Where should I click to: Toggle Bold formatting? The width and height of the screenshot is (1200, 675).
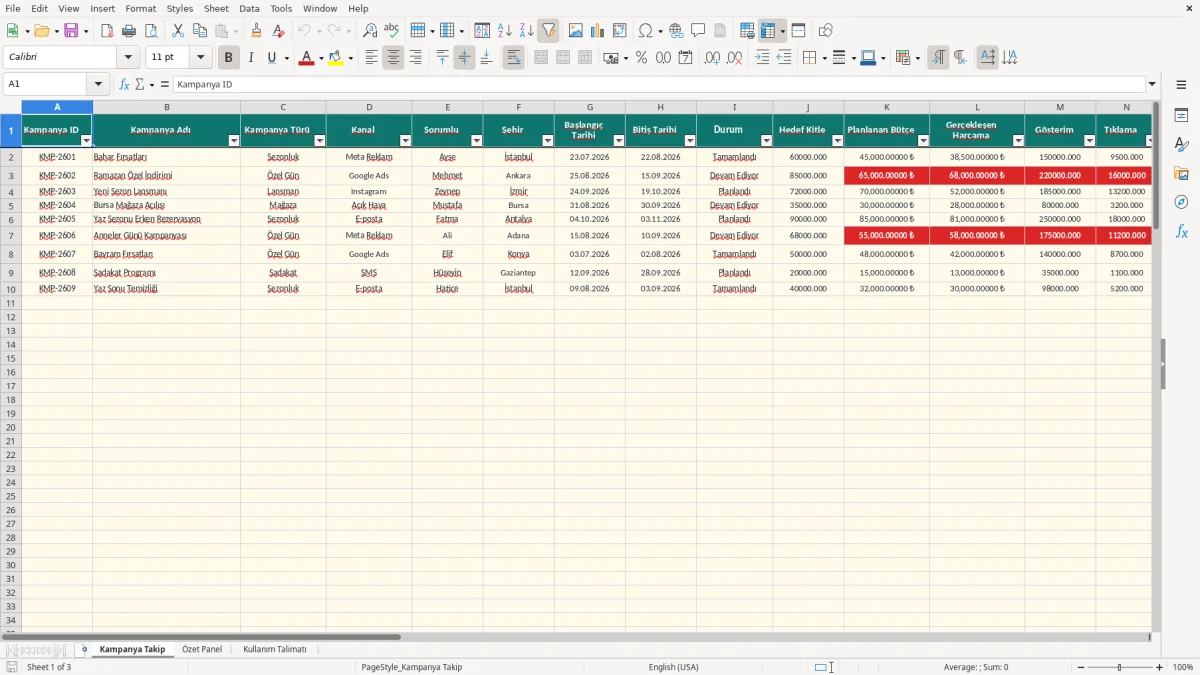click(229, 58)
